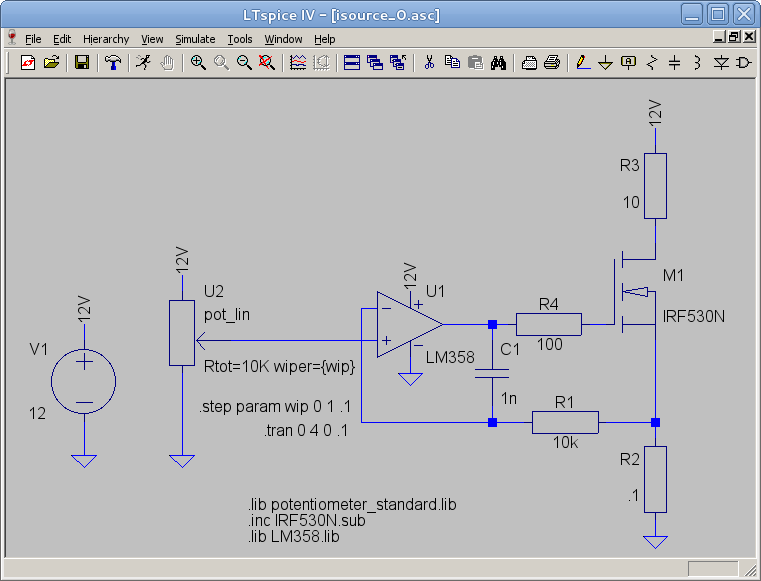Click the '.inc IRF530N.sub' directive
Screen dimensions: 761x581
(x=307, y=521)
